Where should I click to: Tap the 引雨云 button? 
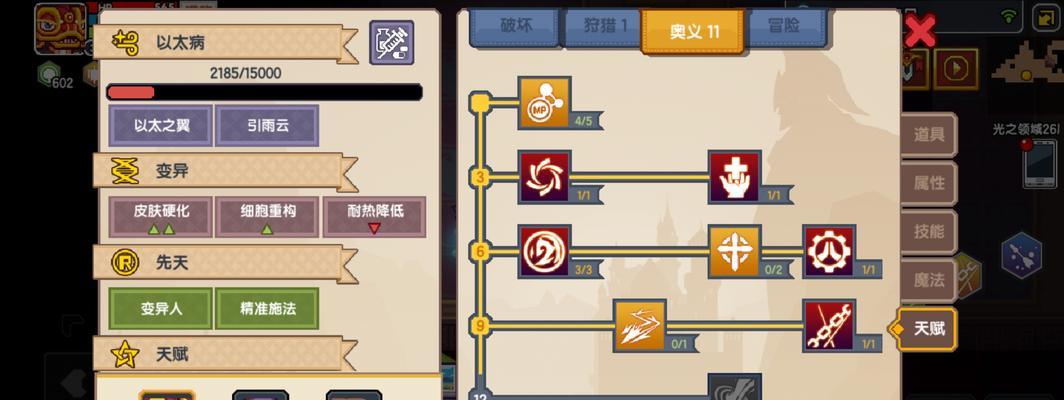point(267,126)
